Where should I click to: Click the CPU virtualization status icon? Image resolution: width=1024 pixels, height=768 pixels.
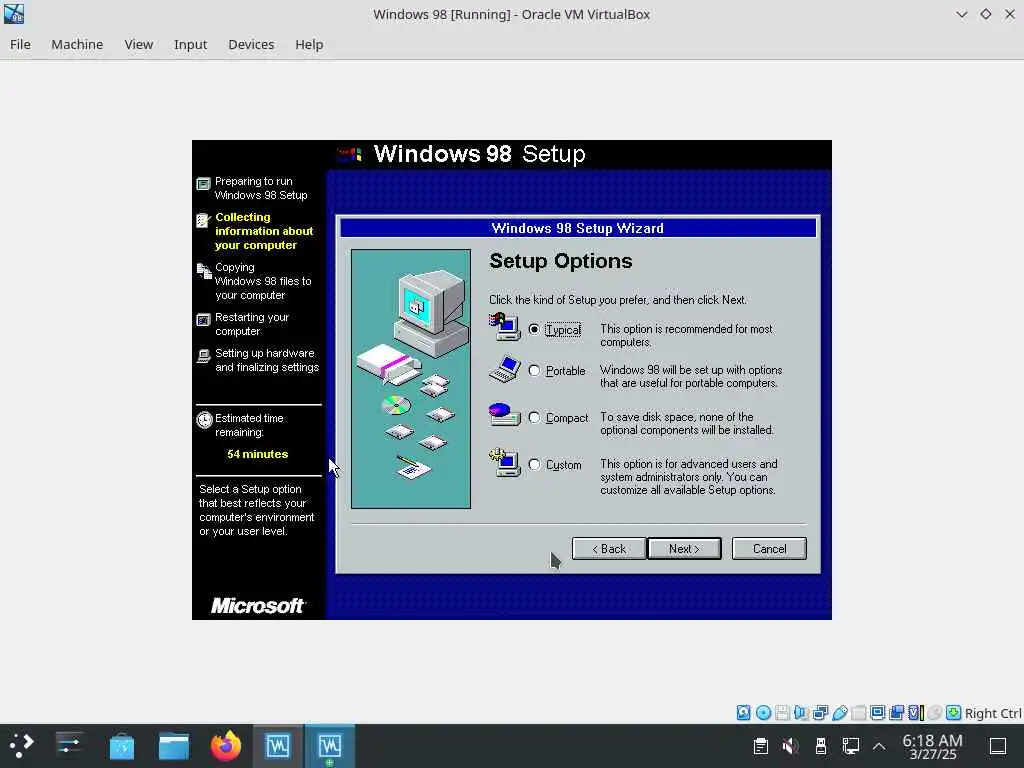coord(916,712)
